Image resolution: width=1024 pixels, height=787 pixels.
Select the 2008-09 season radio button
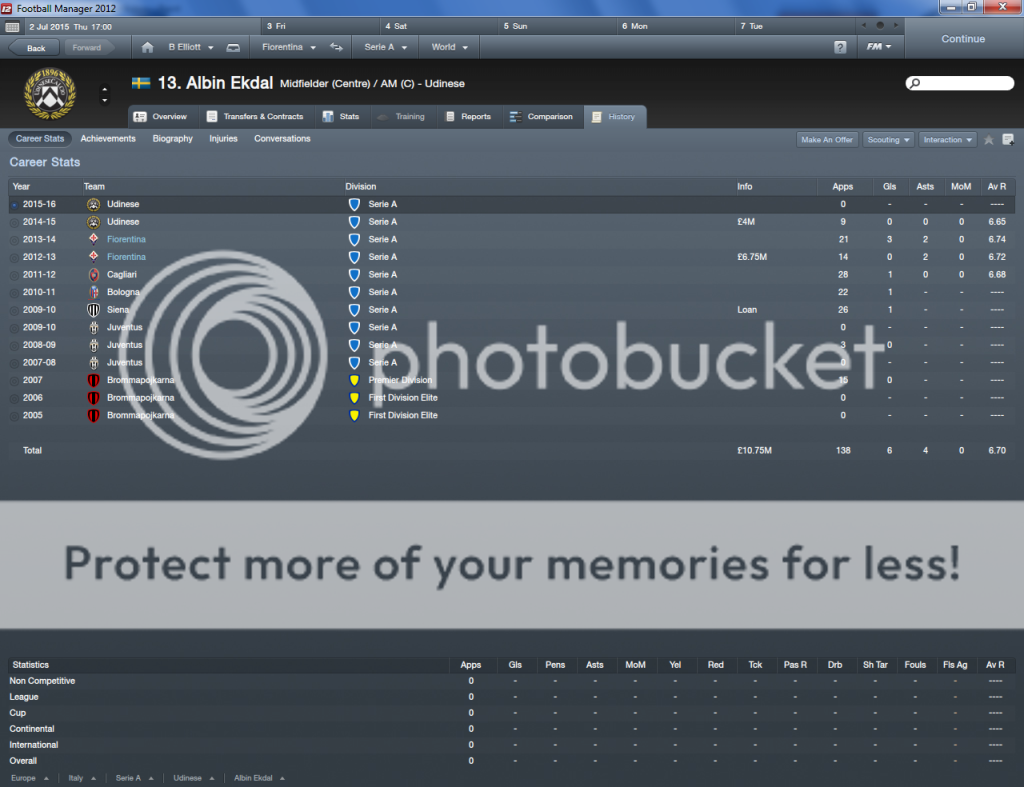tap(14, 346)
